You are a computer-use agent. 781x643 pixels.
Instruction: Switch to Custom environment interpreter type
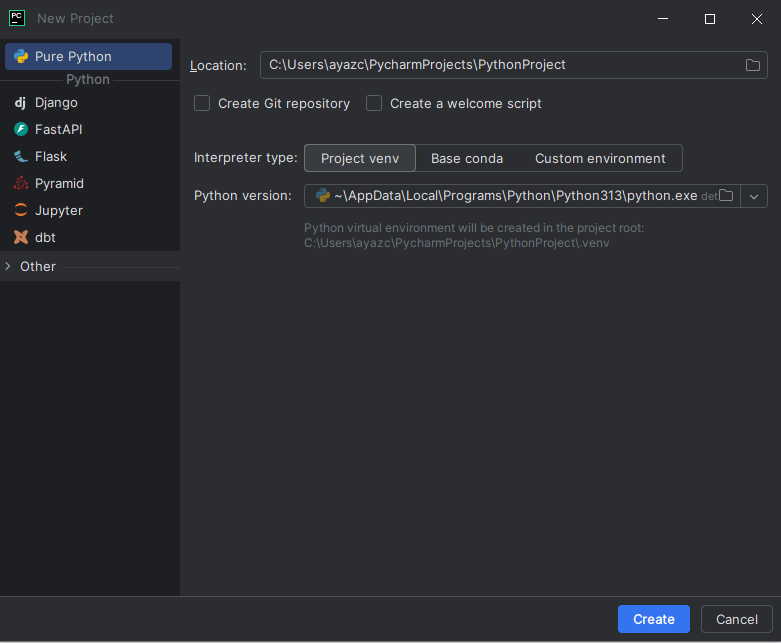point(600,158)
